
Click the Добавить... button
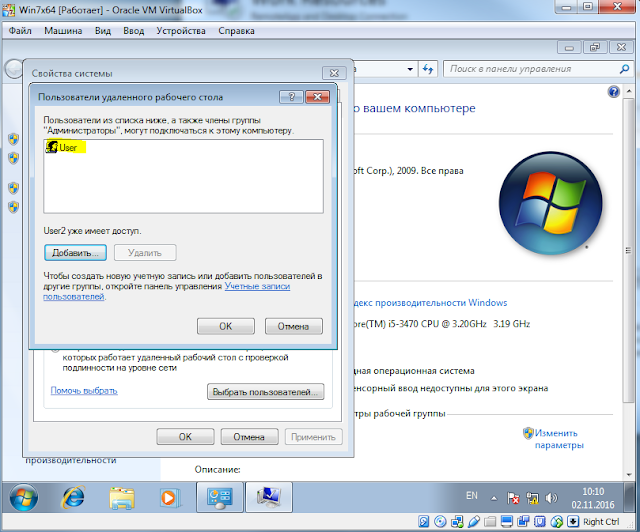click(76, 253)
